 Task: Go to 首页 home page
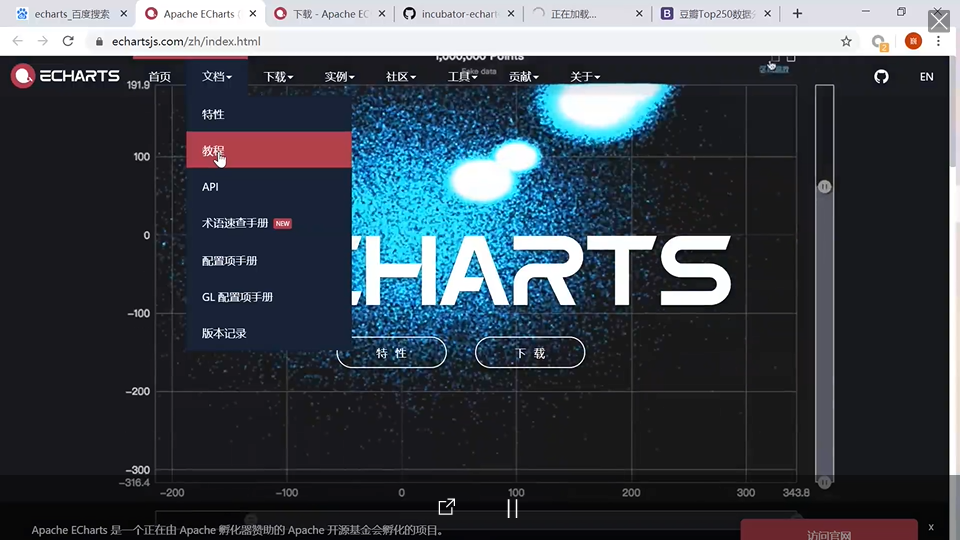click(160, 77)
